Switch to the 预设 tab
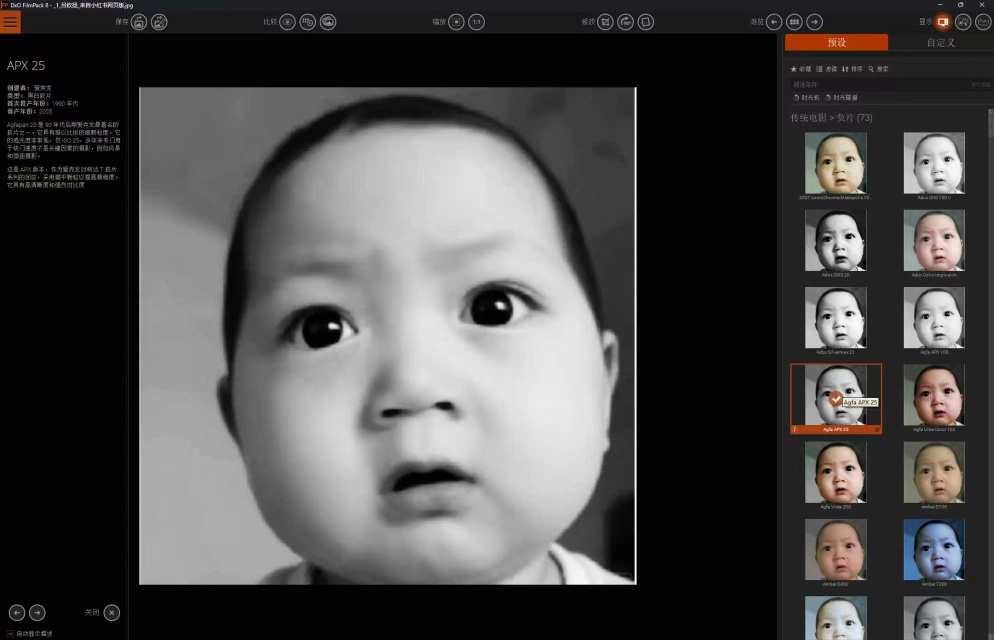Image resolution: width=994 pixels, height=640 pixels. 836,42
